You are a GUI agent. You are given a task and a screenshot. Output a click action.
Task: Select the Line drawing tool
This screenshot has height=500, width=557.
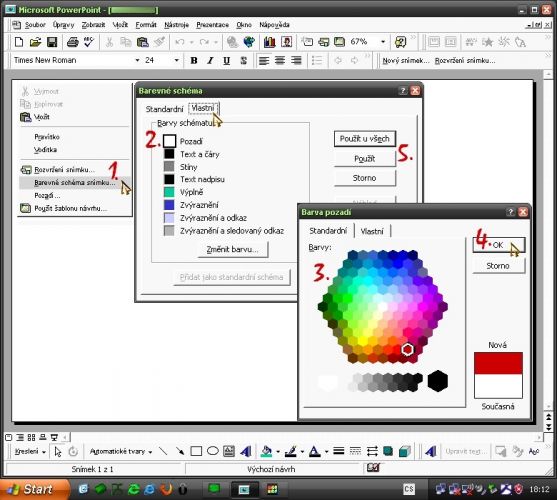[163, 451]
